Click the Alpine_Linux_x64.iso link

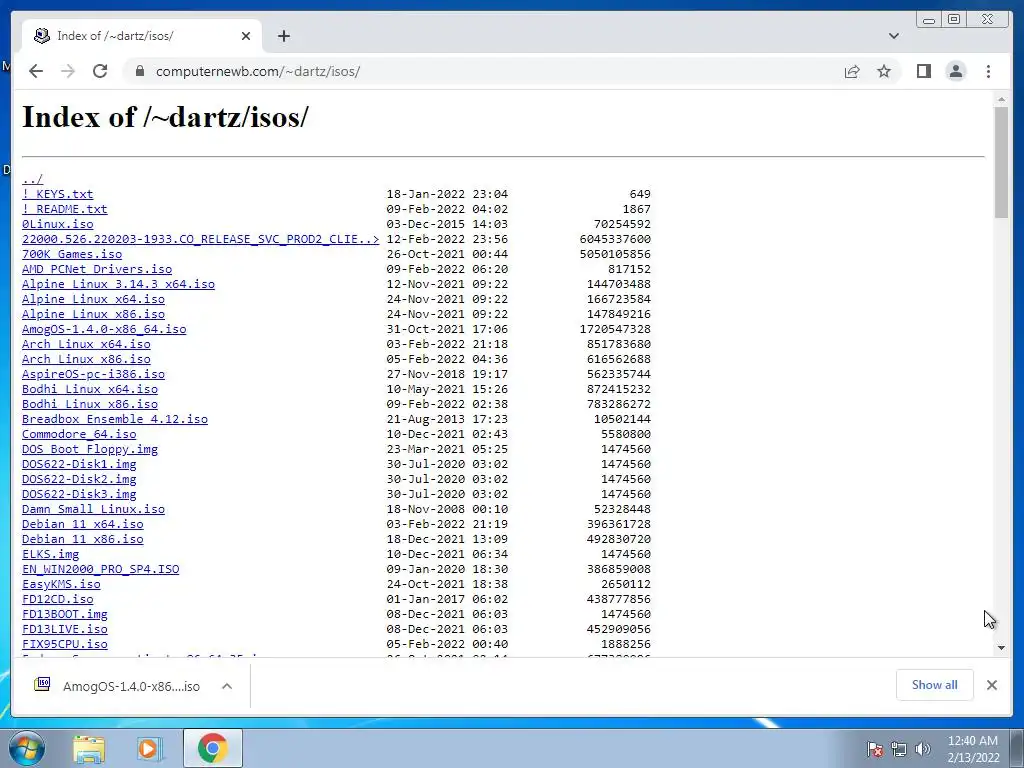93,299
